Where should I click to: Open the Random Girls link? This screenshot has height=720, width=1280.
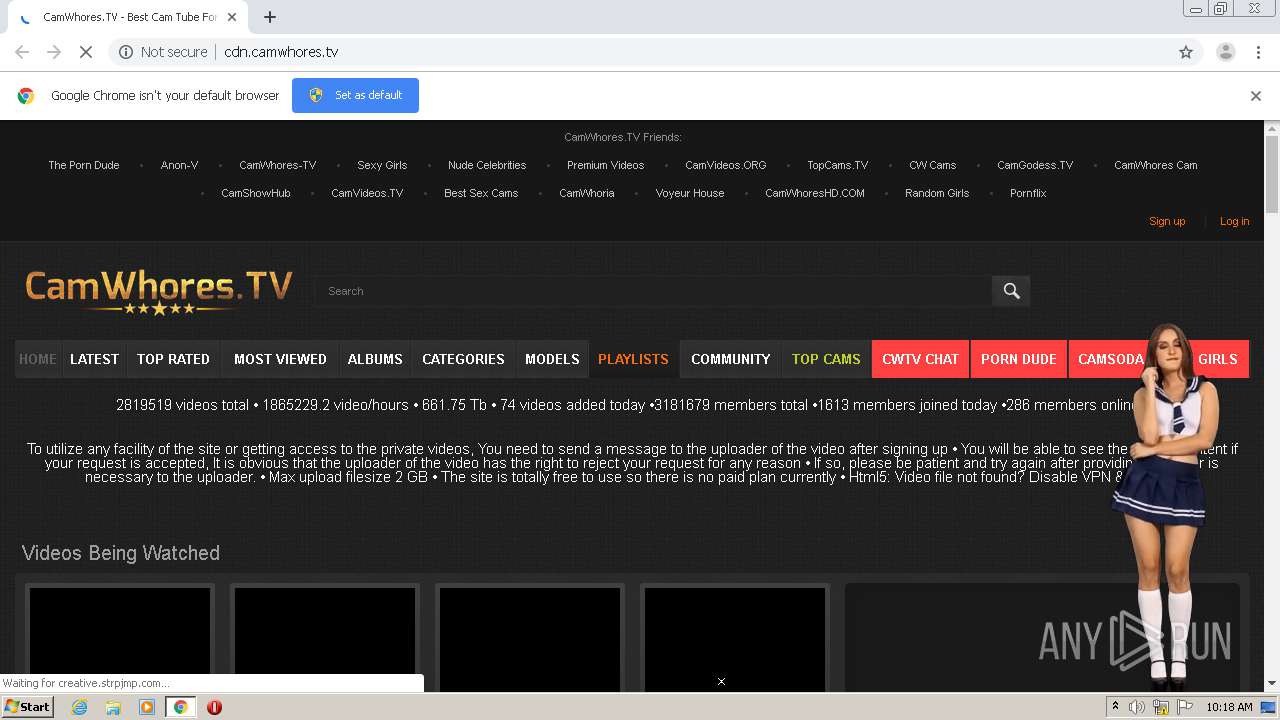pyautogui.click(x=937, y=193)
